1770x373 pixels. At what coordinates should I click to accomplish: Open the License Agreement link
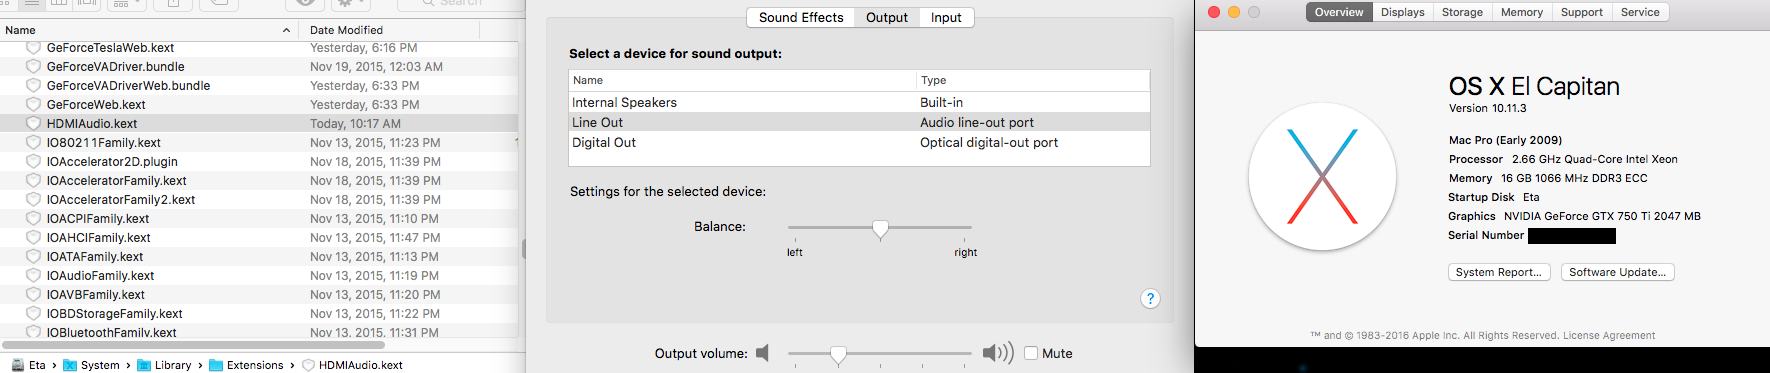pos(1609,336)
